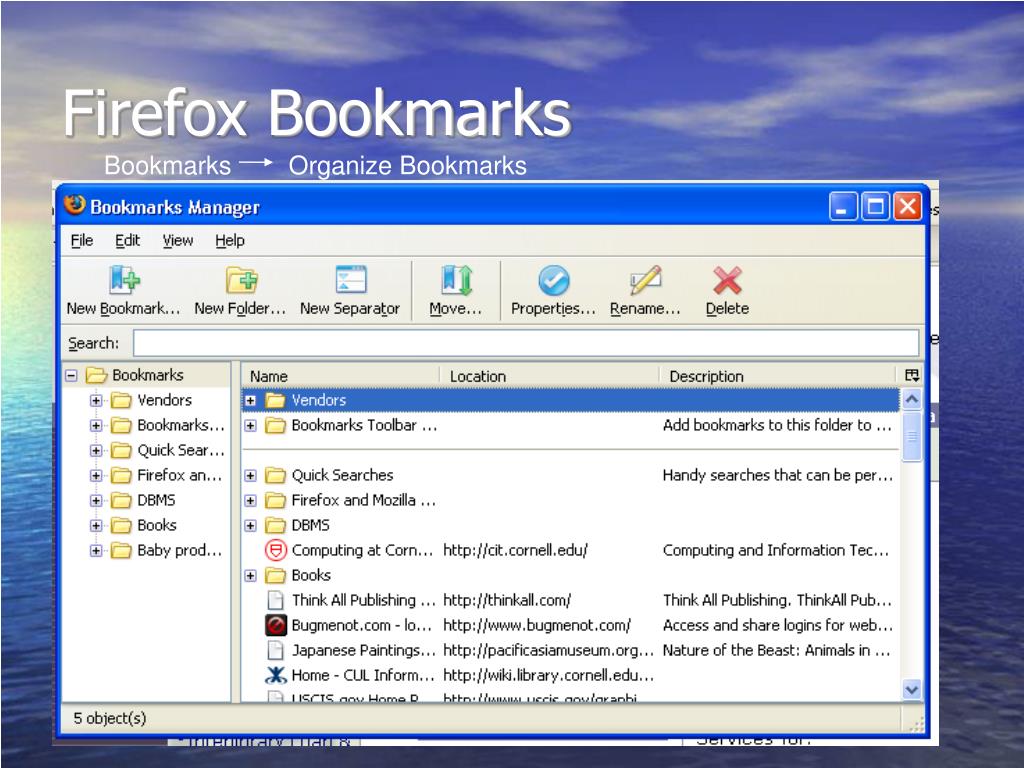Expand the Vendors row in the list
1024x768 pixels.
click(x=250, y=400)
